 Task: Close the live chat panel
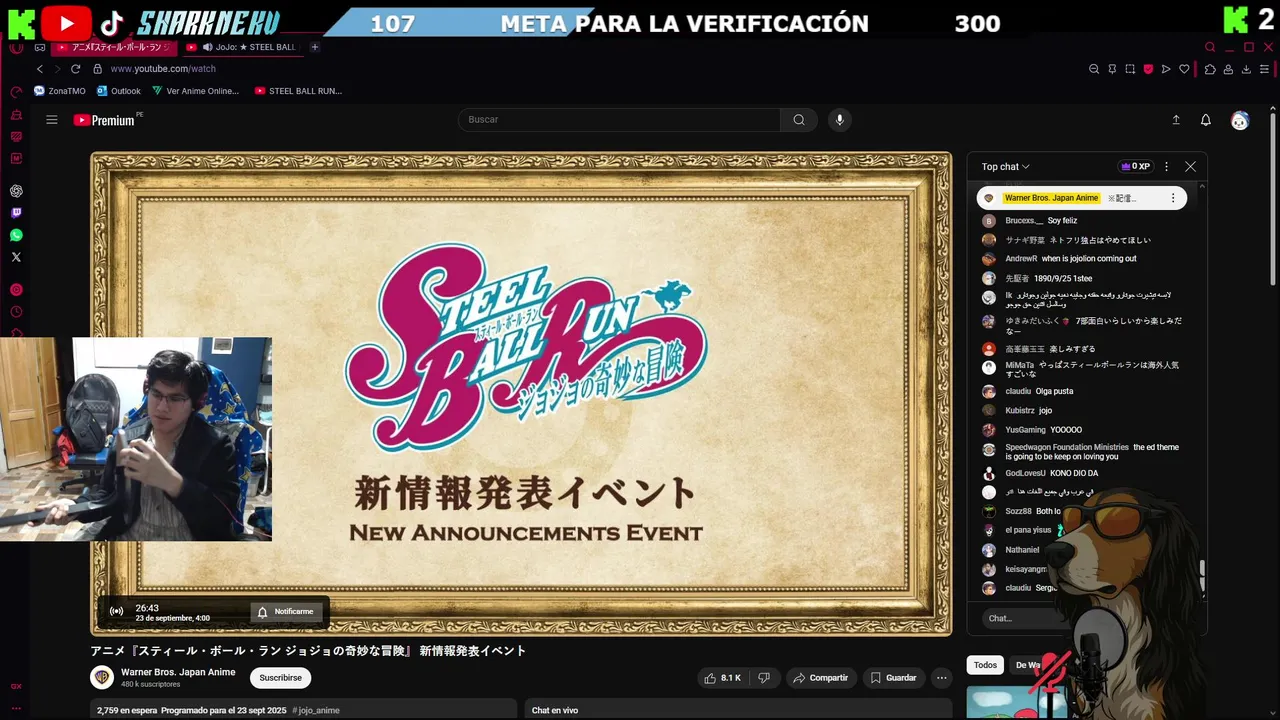coord(1190,167)
